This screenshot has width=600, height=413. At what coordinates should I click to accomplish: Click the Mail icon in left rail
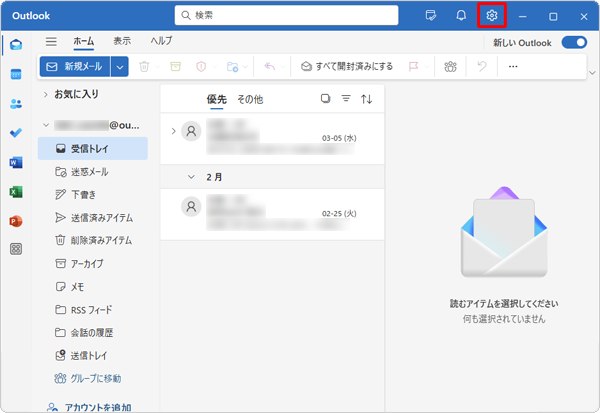16,45
